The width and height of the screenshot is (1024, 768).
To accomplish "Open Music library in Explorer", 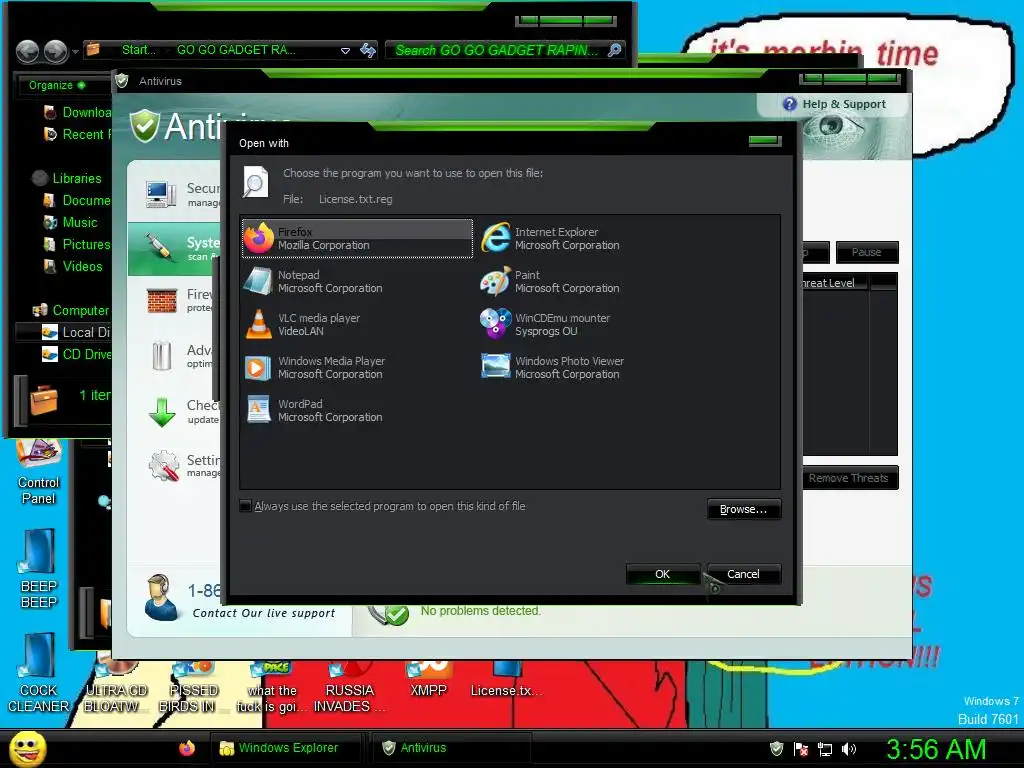I will [x=71, y=223].
